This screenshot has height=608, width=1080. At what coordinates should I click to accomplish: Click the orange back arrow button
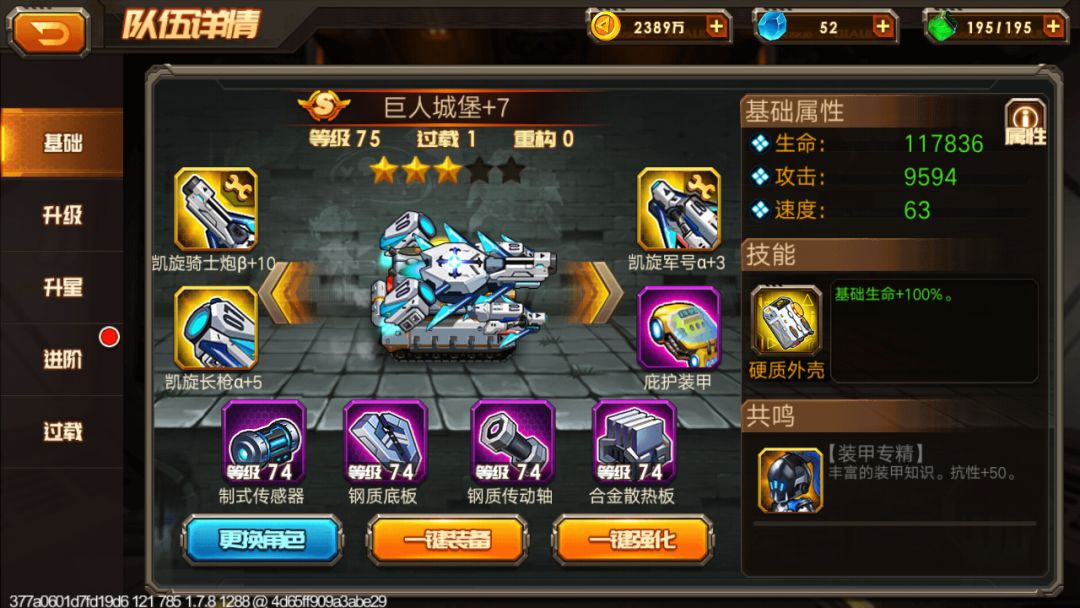48,32
